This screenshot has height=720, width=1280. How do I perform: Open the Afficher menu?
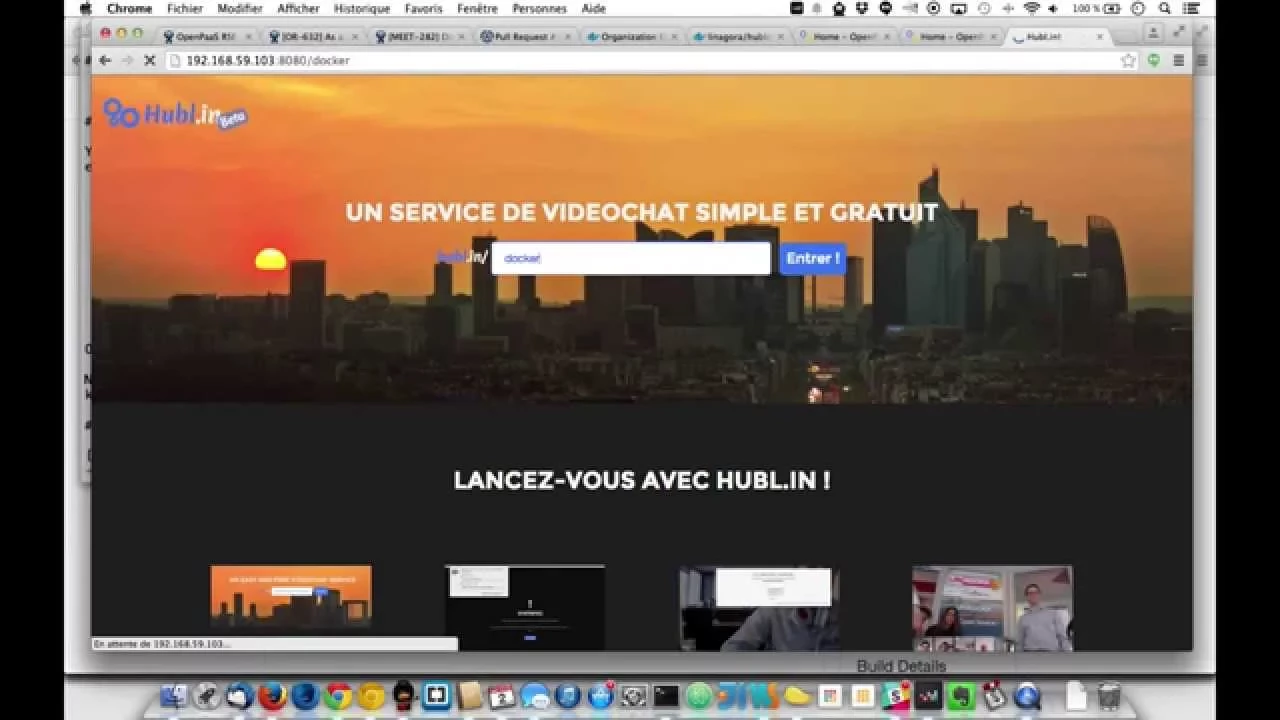tap(298, 8)
